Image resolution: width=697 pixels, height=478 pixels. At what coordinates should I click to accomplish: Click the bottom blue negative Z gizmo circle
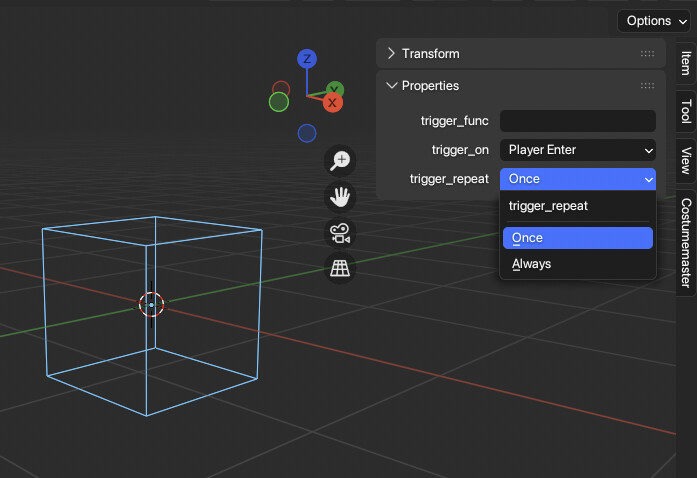307,133
